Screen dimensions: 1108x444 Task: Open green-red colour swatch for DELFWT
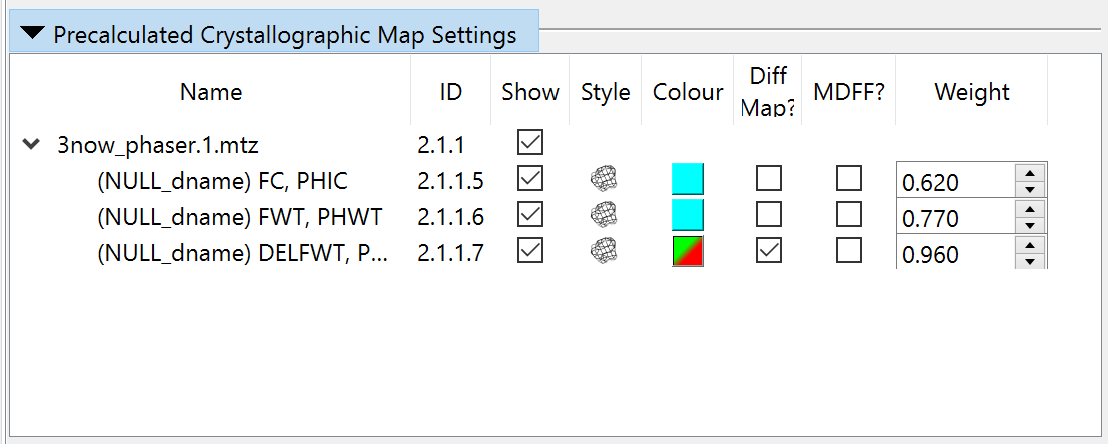tap(688, 251)
